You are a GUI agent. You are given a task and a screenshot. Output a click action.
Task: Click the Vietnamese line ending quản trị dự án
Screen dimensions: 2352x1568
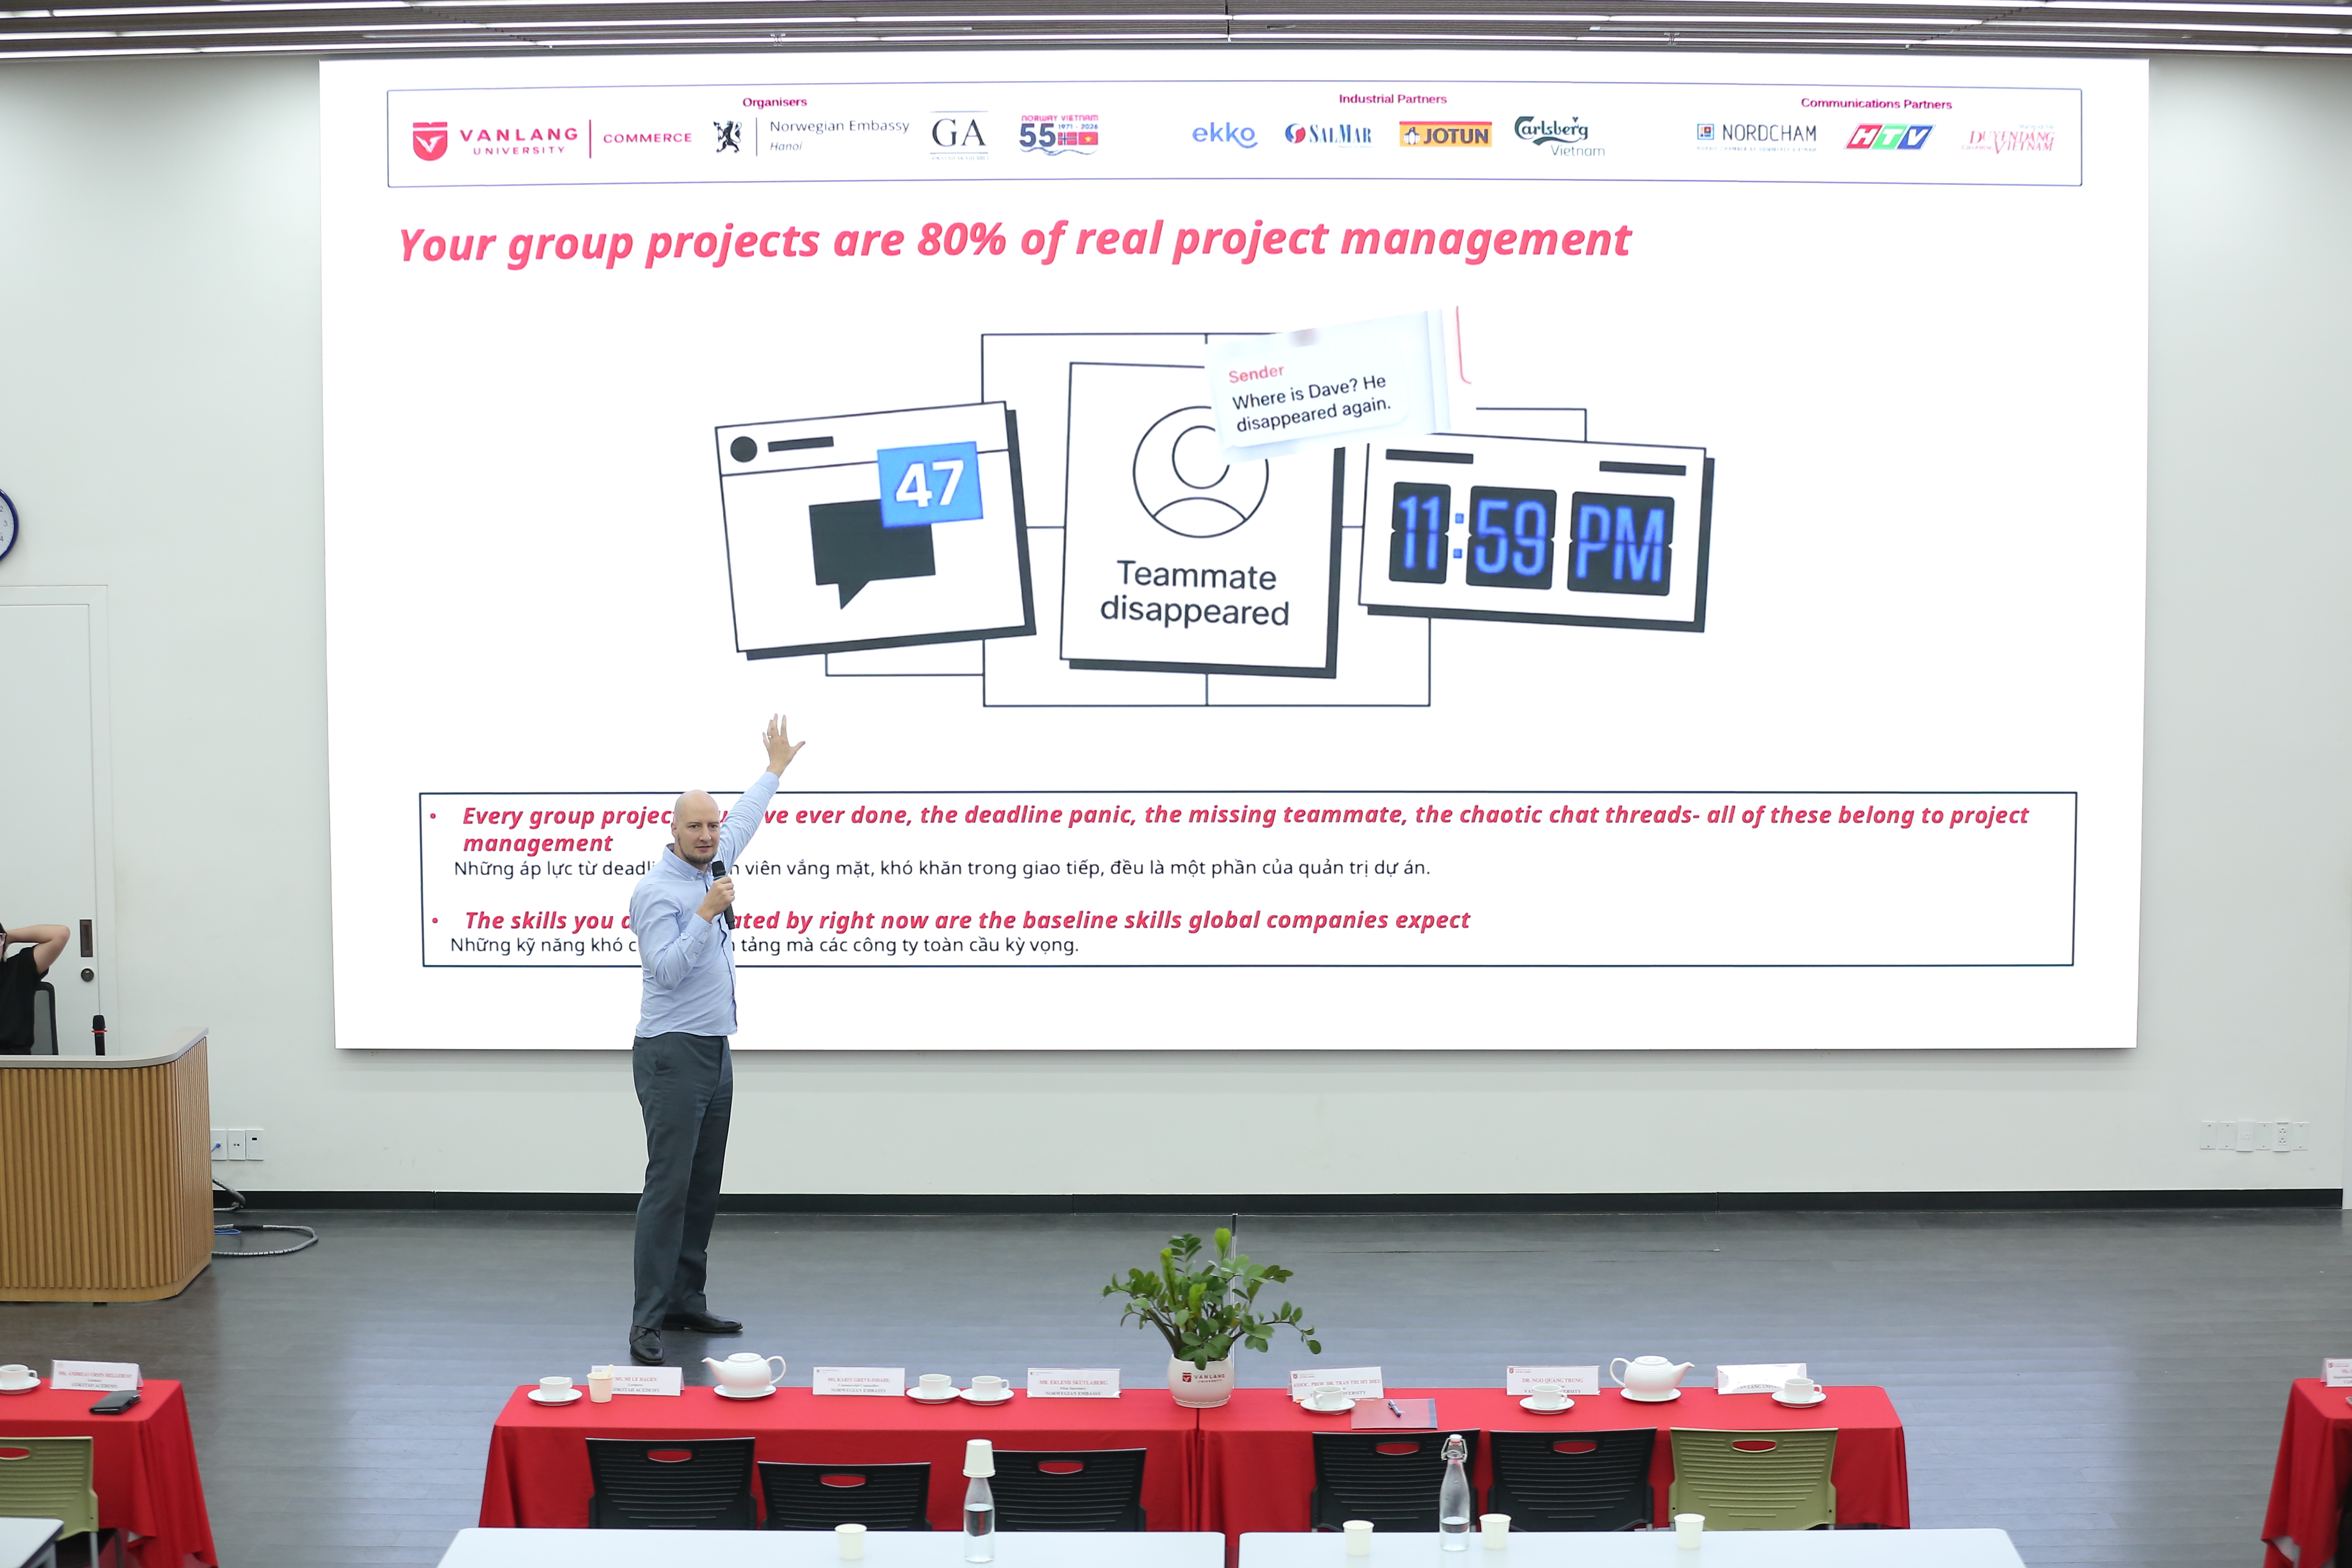point(942,868)
